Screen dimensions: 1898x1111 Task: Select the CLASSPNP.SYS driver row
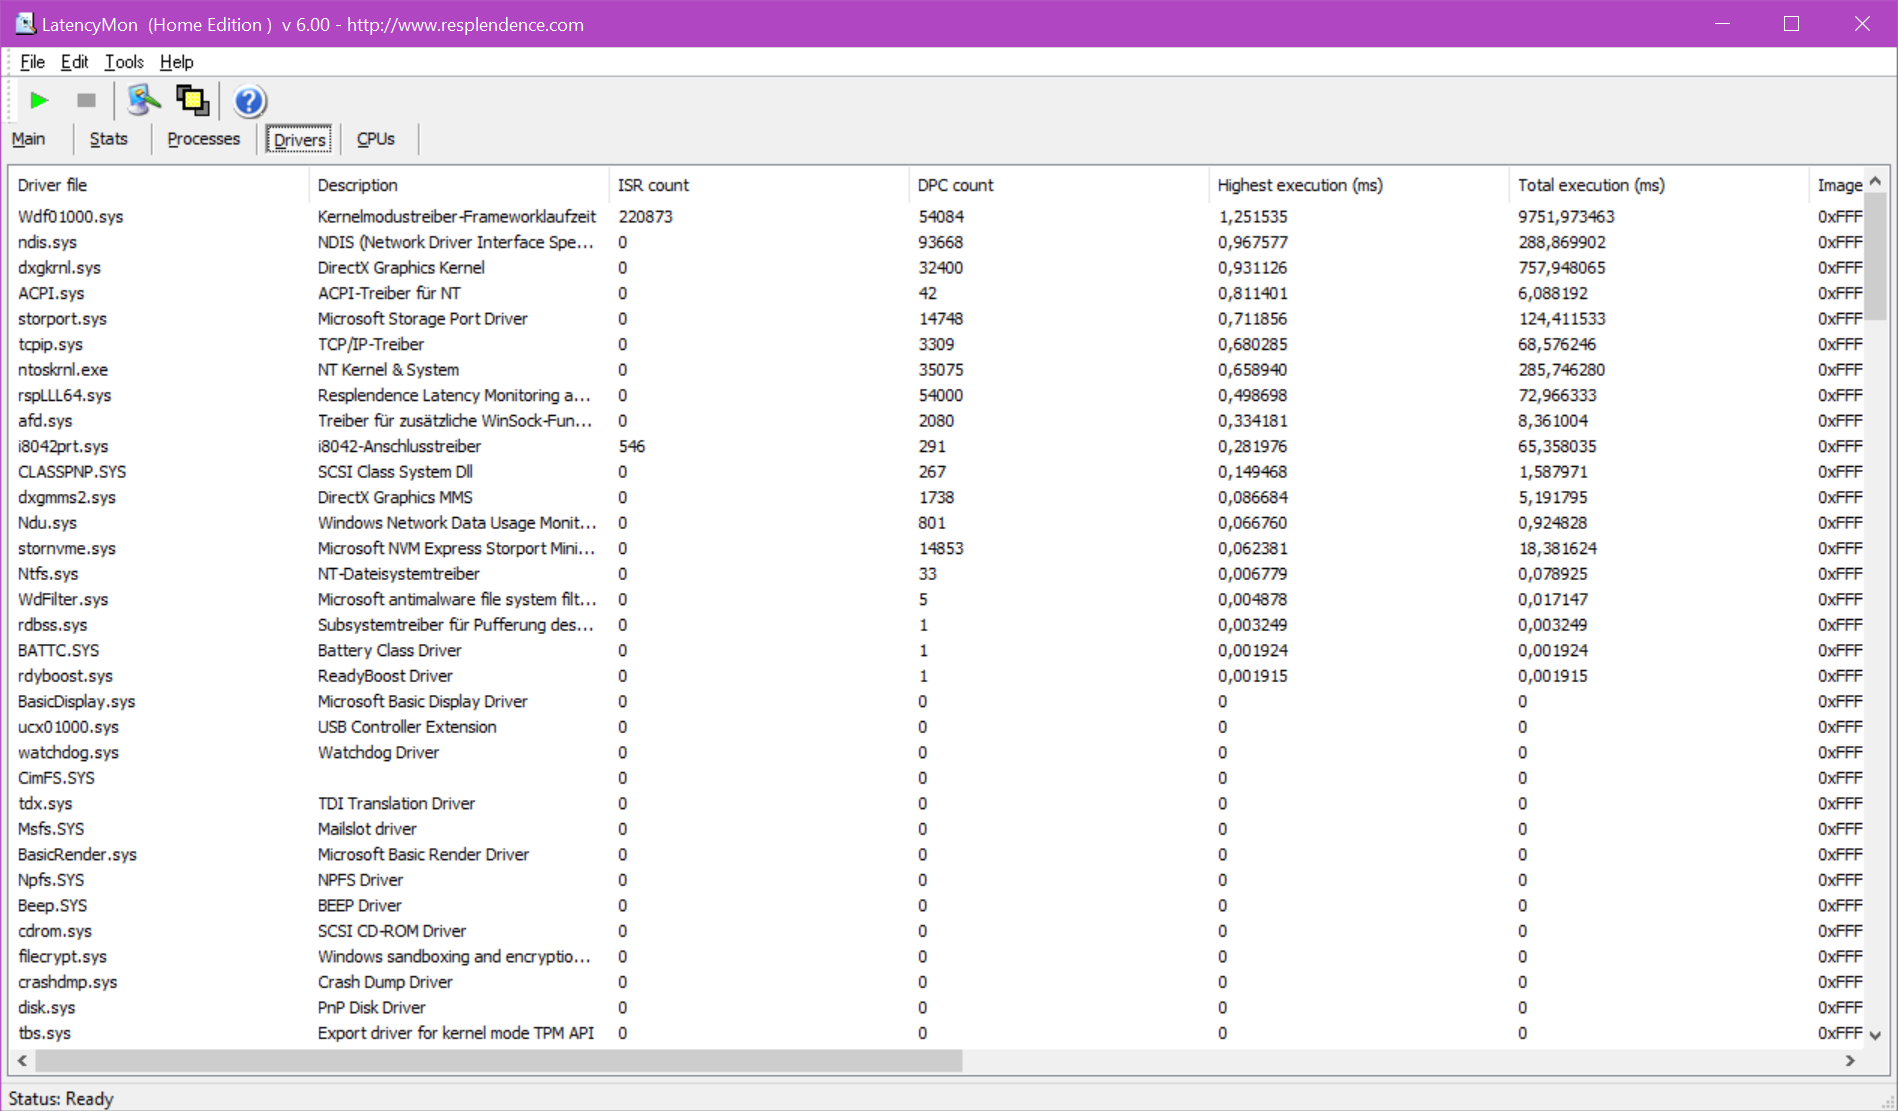(938, 472)
